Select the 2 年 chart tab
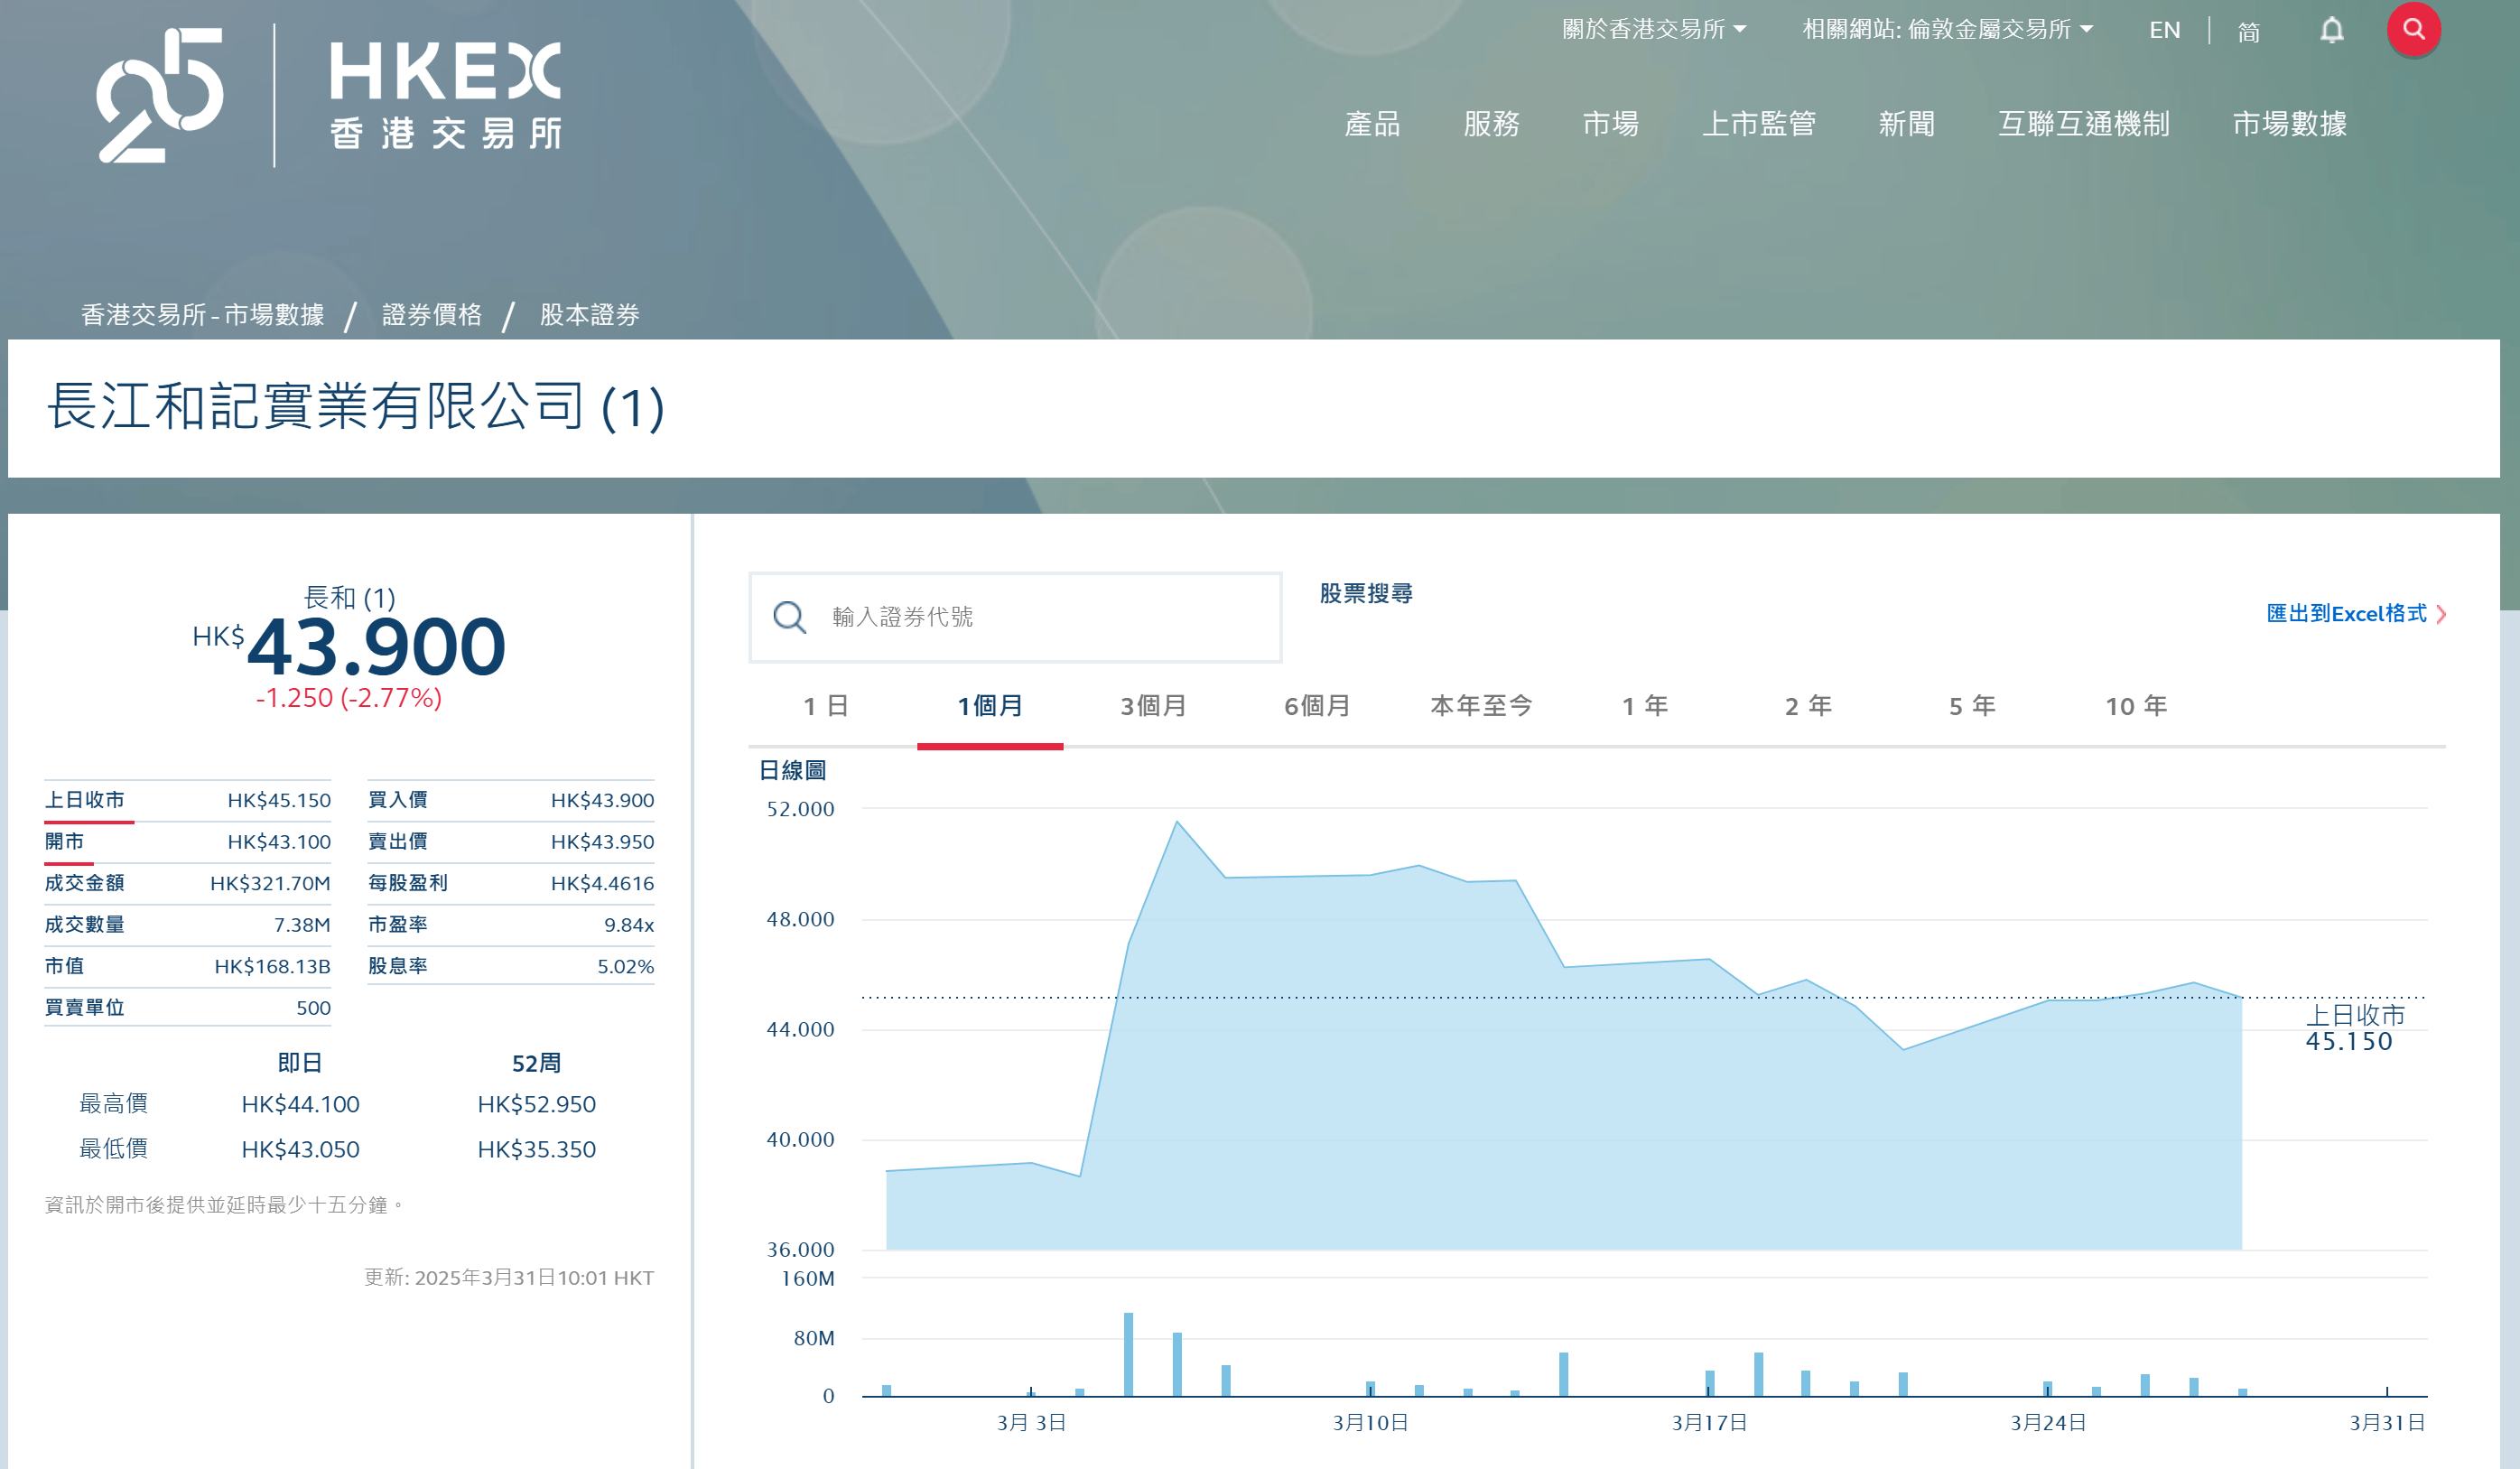 [1808, 706]
